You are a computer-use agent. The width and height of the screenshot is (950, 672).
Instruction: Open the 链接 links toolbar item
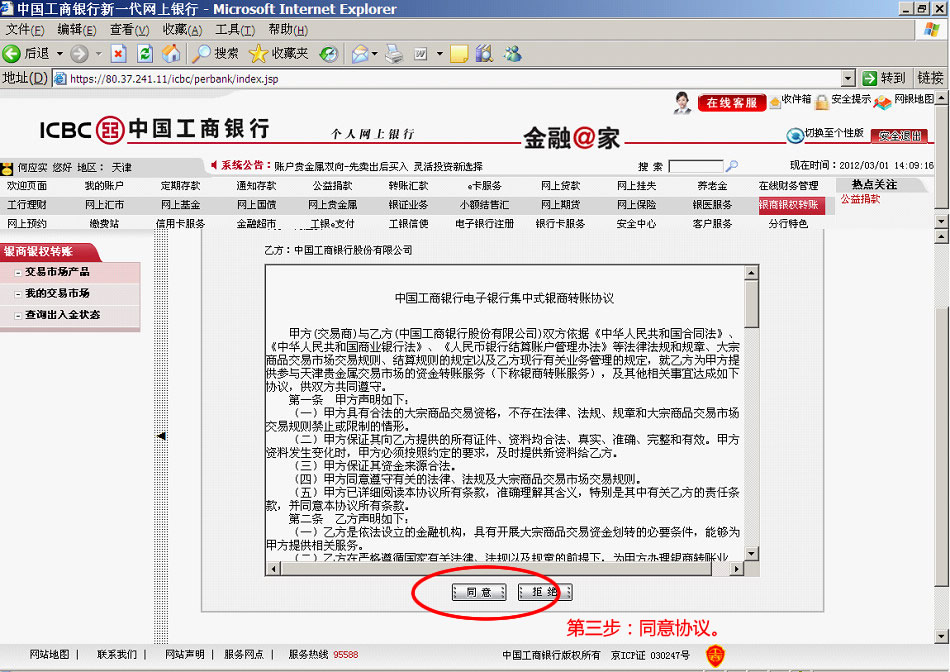click(x=930, y=78)
